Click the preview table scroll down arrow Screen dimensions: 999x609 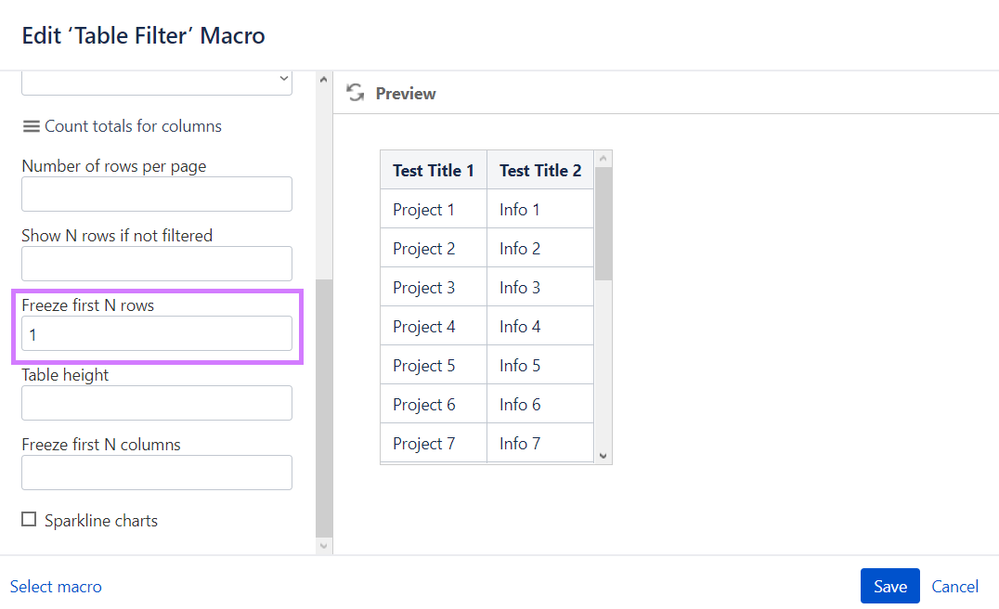603,455
